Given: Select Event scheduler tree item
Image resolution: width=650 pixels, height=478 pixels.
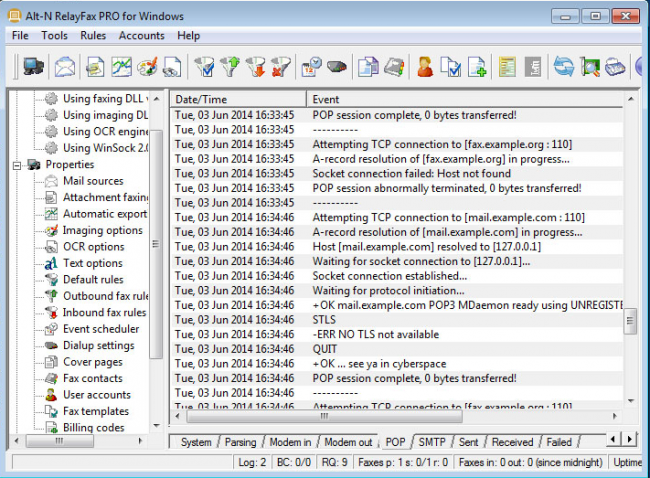Looking at the screenshot, I should pyautogui.click(x=101, y=329).
